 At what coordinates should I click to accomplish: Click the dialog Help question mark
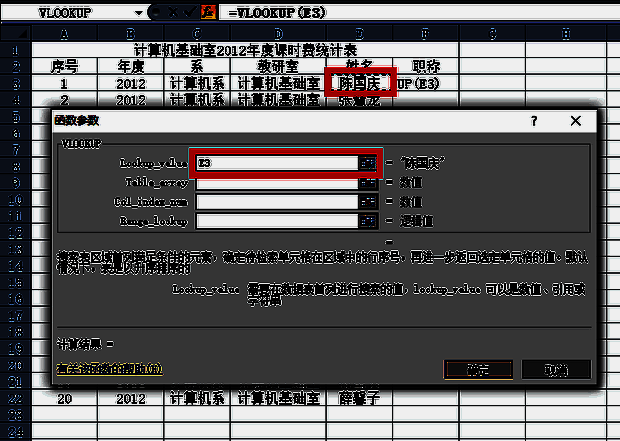click(x=534, y=120)
